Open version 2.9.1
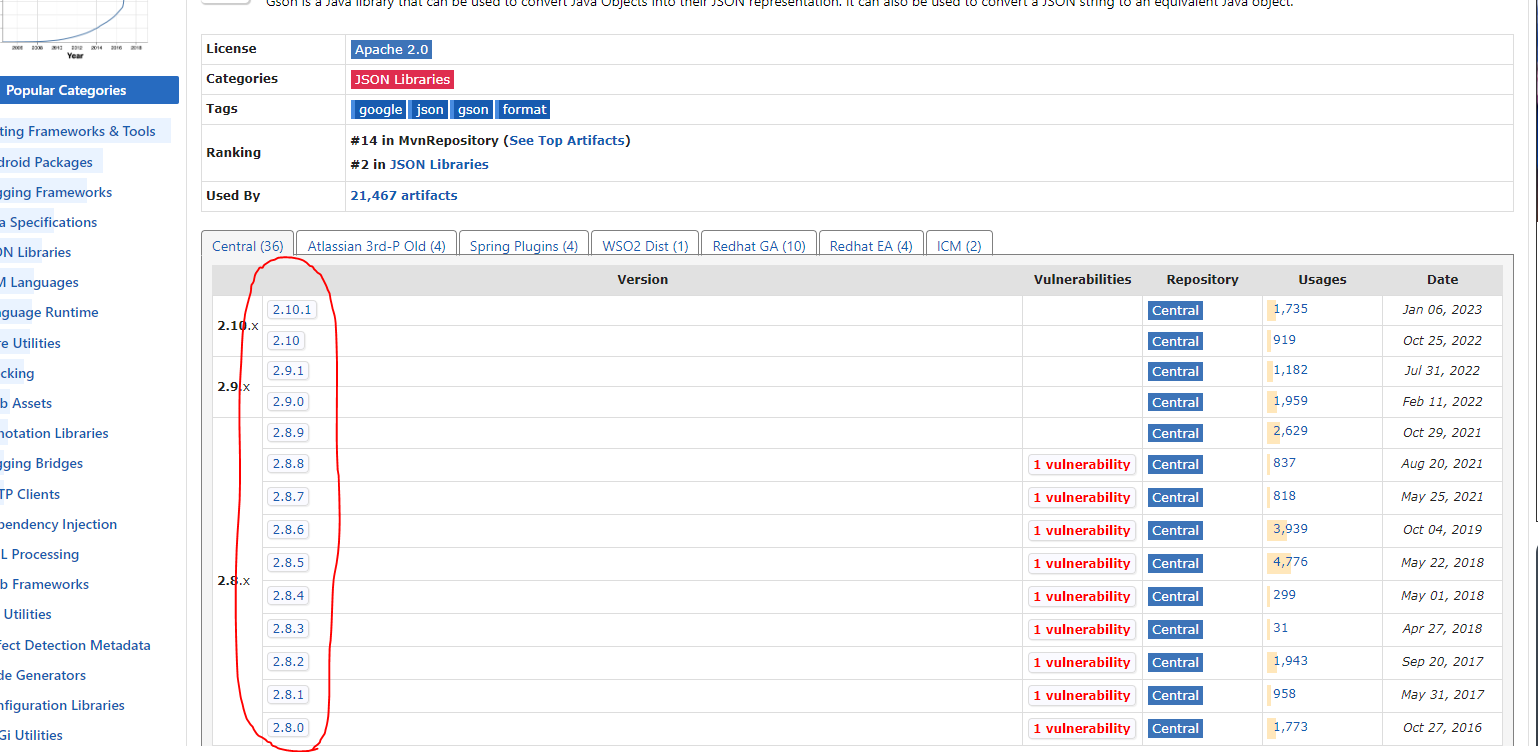The height and width of the screenshot is (752, 1538). tap(288, 371)
